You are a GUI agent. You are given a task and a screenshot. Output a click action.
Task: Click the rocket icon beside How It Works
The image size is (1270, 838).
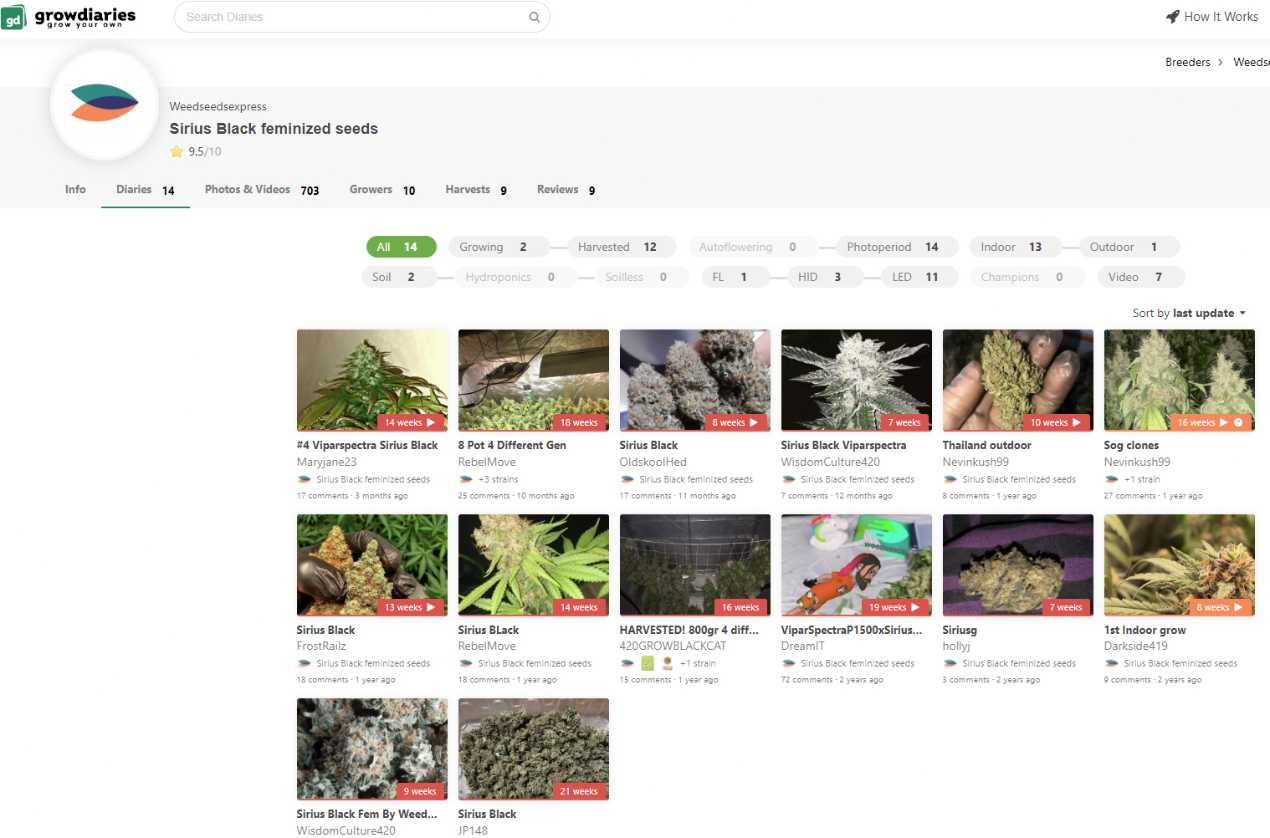tap(1172, 17)
